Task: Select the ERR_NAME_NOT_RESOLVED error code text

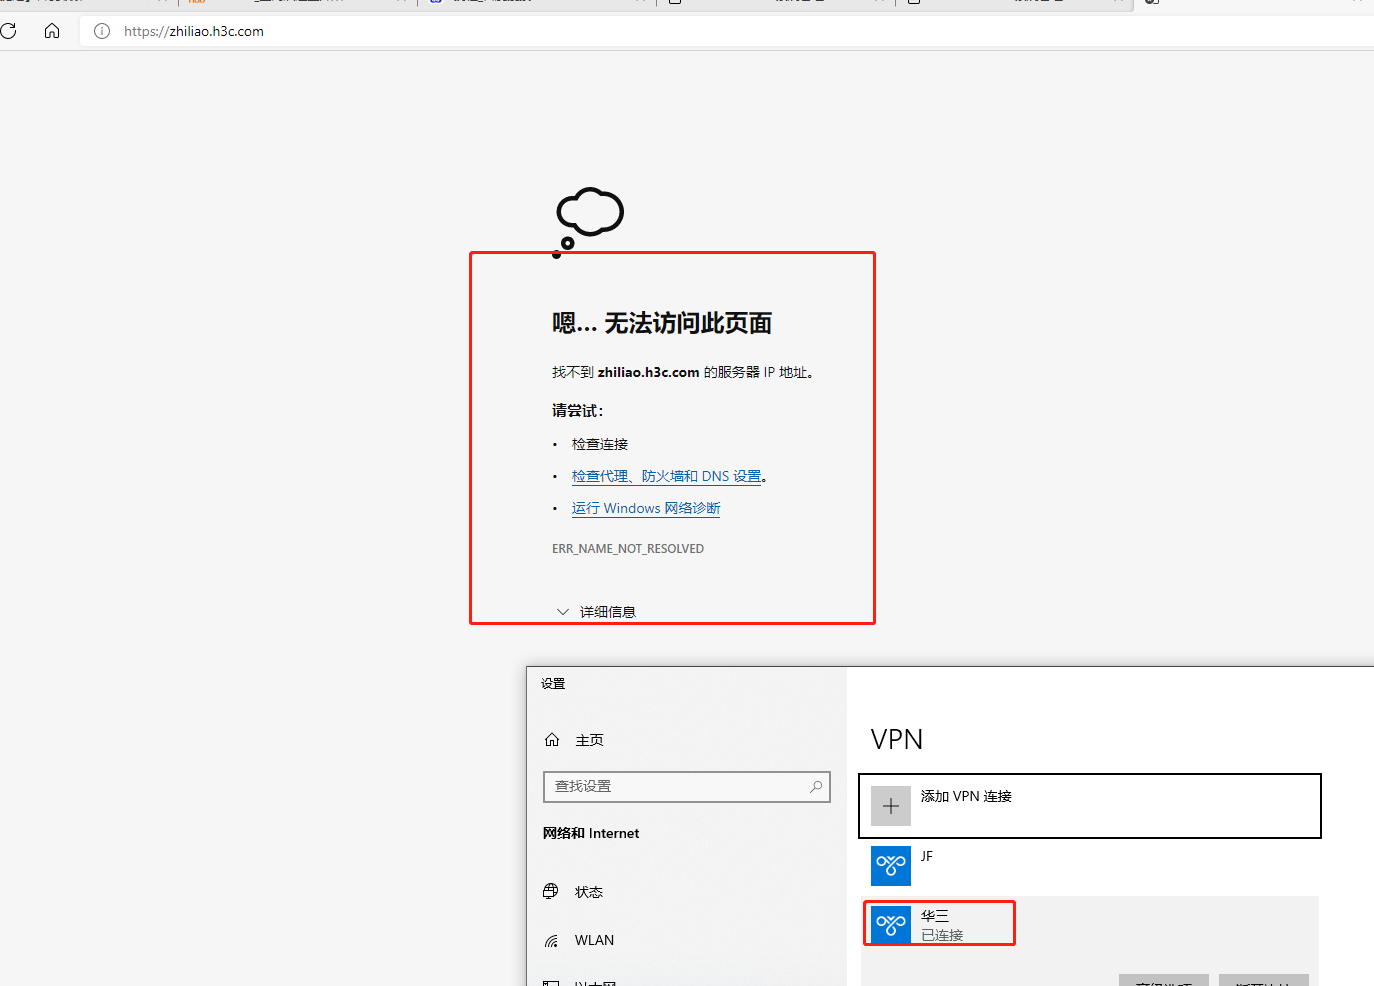Action: pos(628,549)
